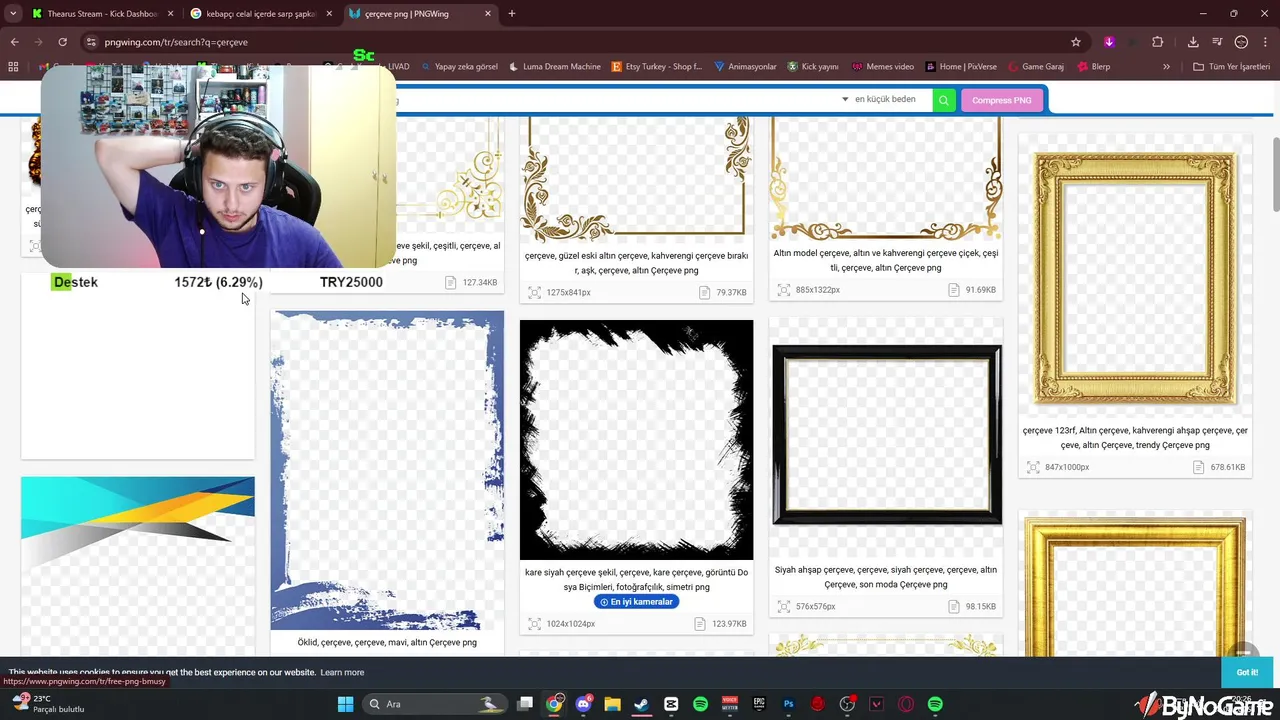Click the browser page vertical scrollbar
The height and width of the screenshot is (720, 1280).
[x=1275, y=174]
